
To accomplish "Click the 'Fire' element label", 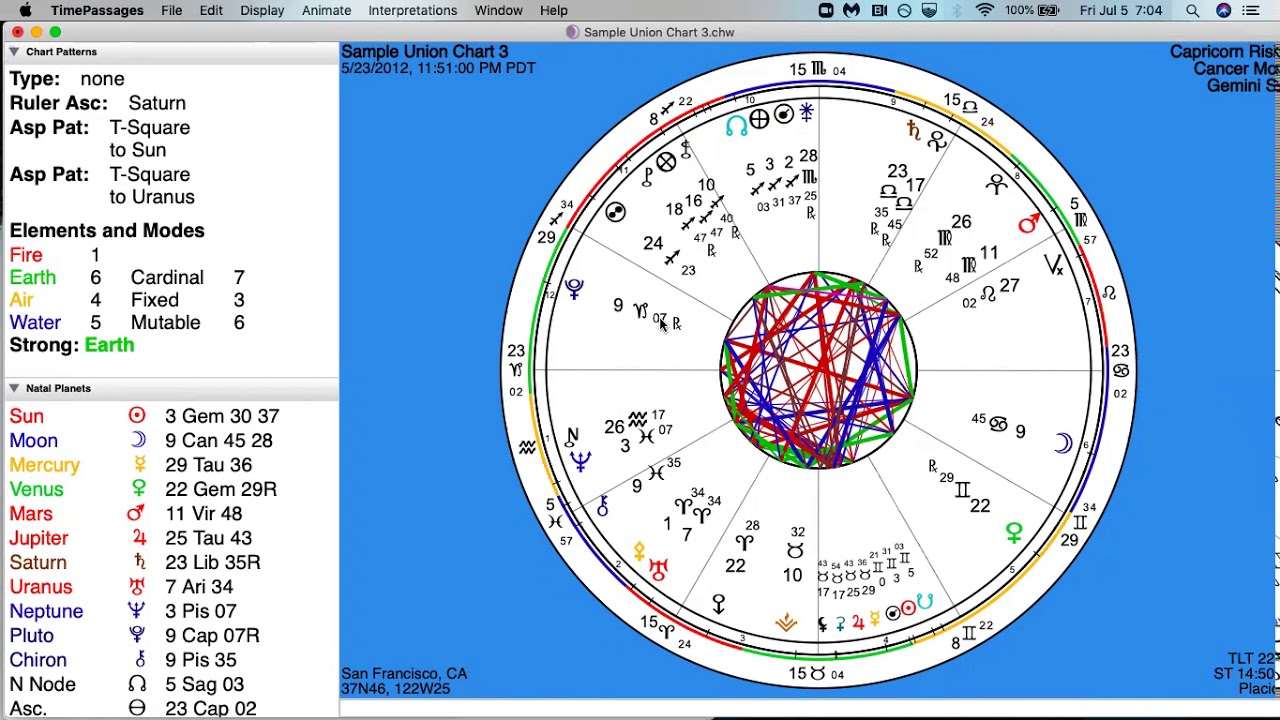I will 26,255.
